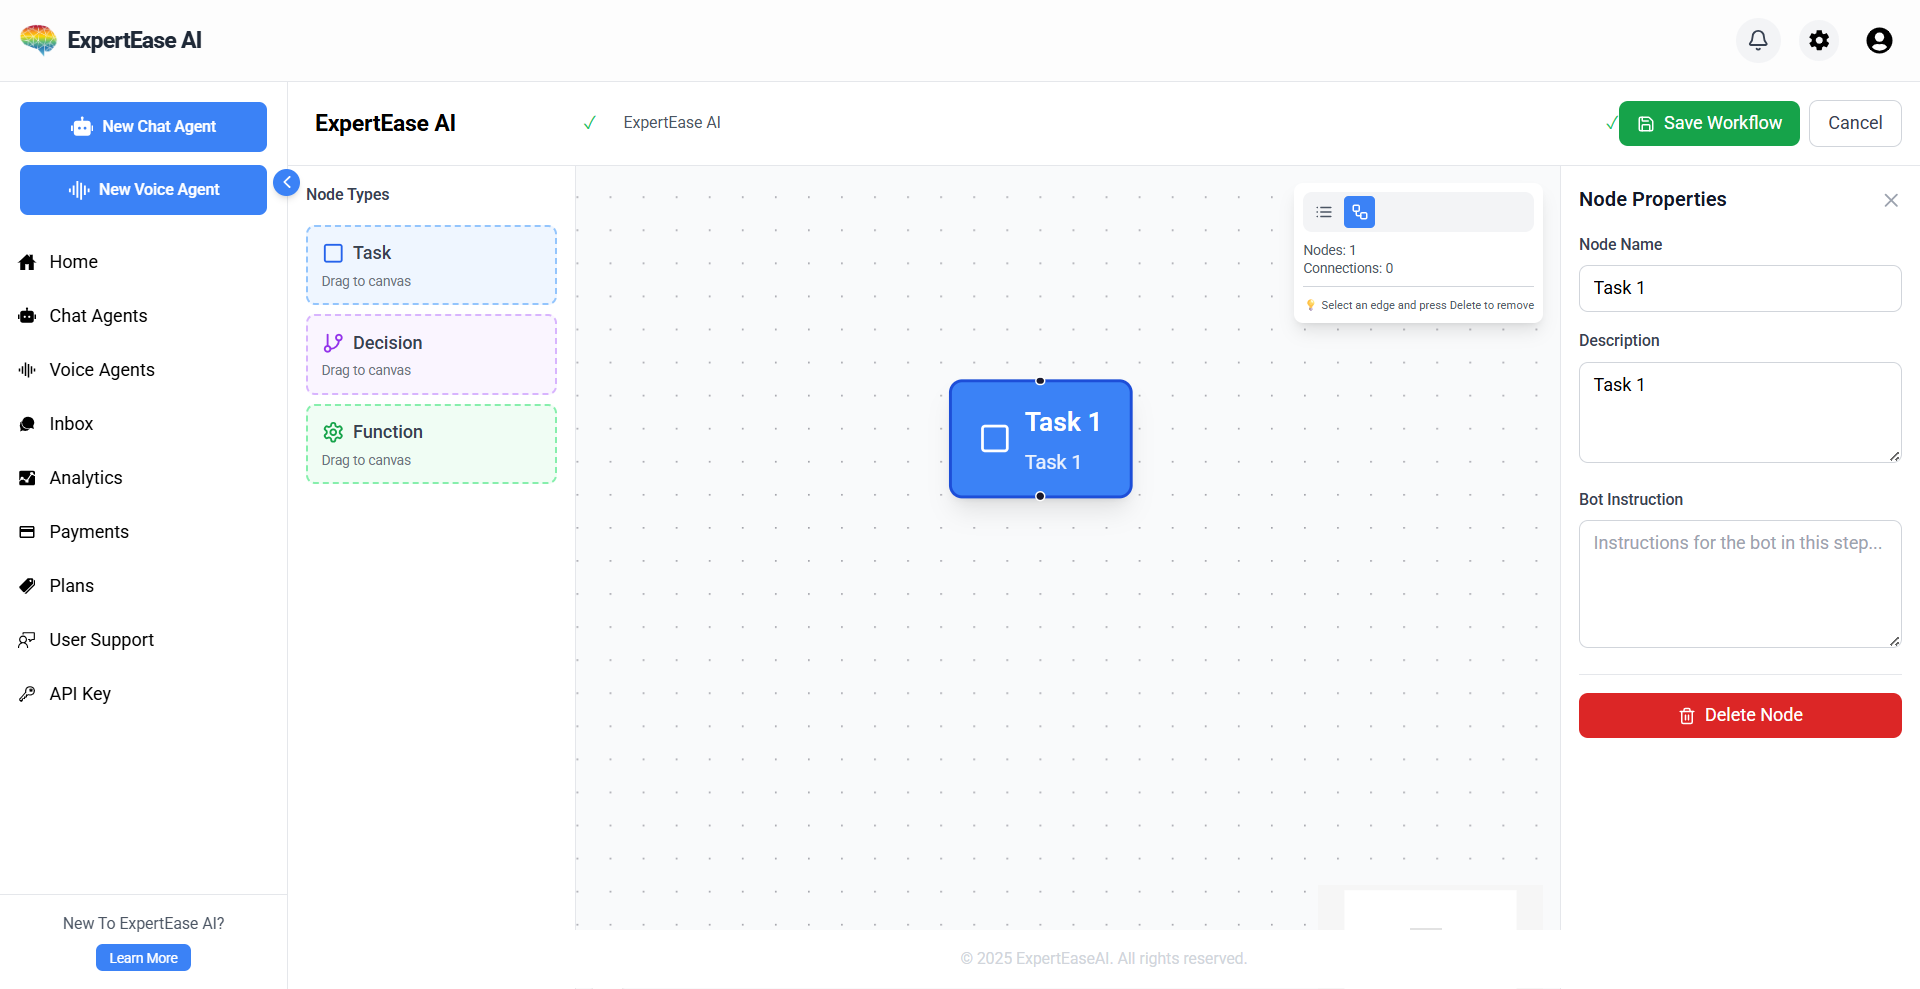Switch to list view in canvas panel
The width and height of the screenshot is (1920, 989).
tap(1324, 212)
